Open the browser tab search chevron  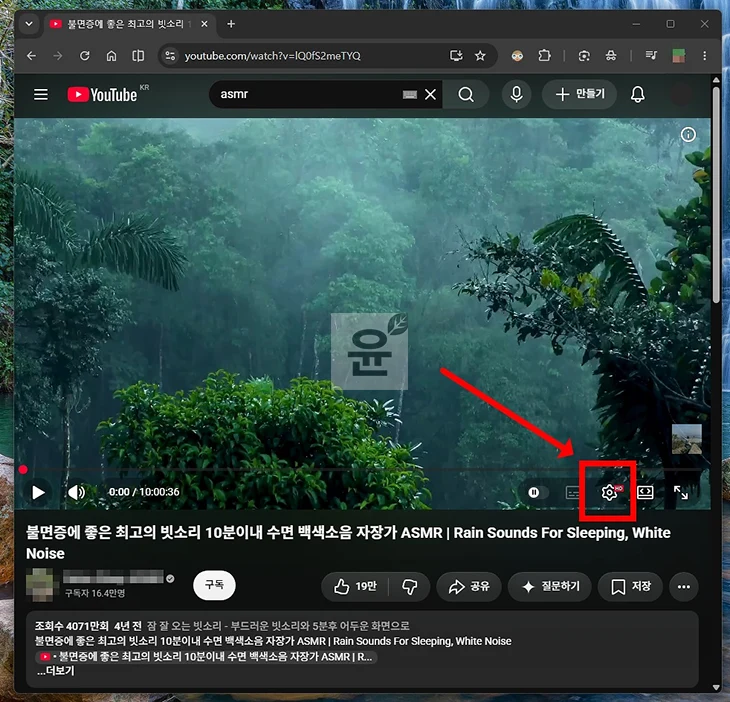pyautogui.click(x=29, y=24)
